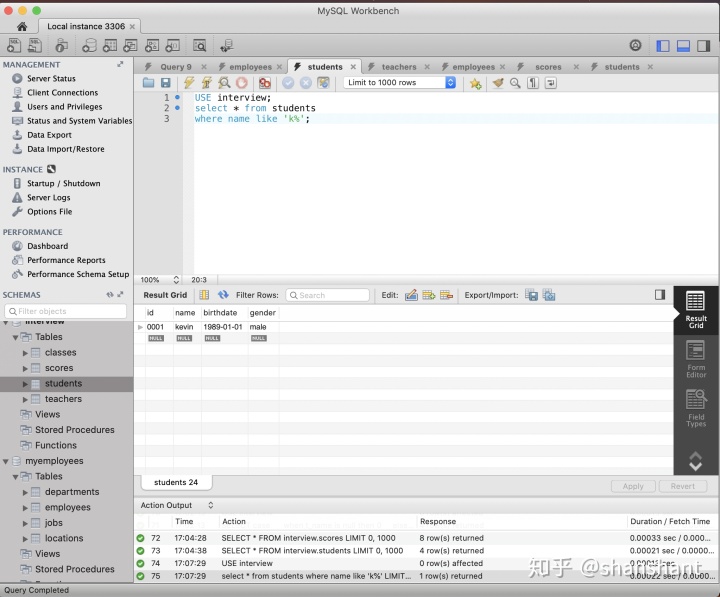Expand the classes table node
This screenshot has width=720, height=597.
click(x=25, y=353)
